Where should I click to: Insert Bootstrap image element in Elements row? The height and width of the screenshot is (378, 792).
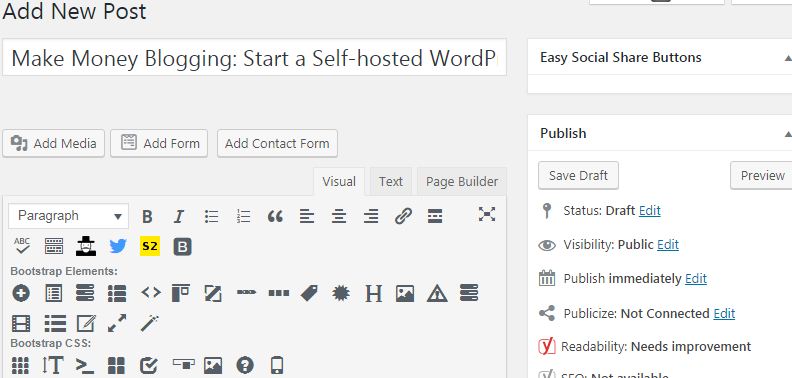coord(405,294)
